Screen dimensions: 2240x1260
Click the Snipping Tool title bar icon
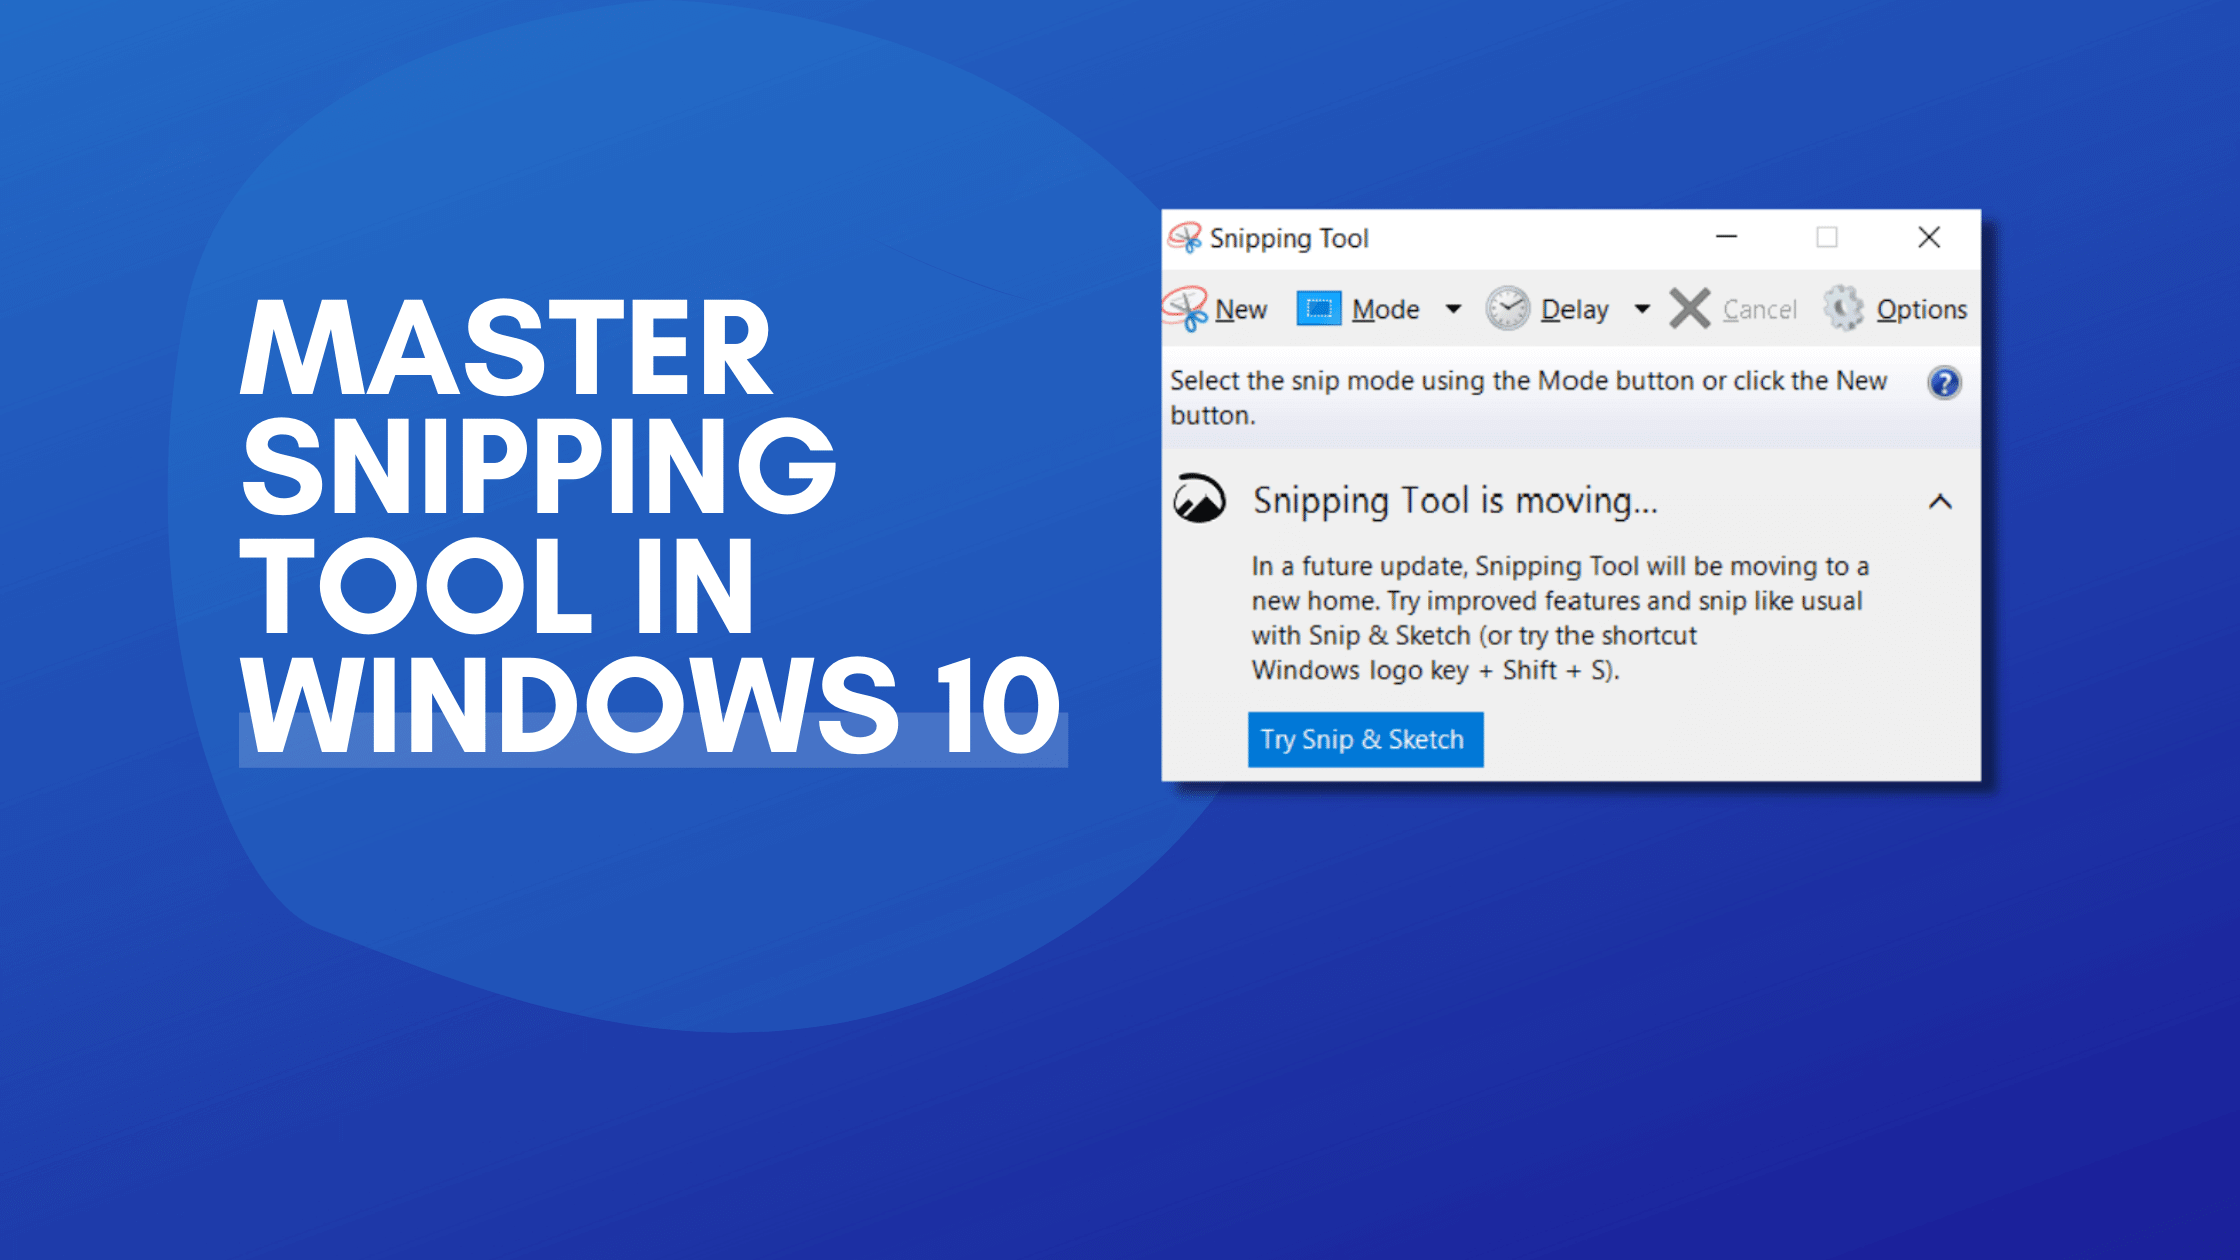click(1185, 238)
